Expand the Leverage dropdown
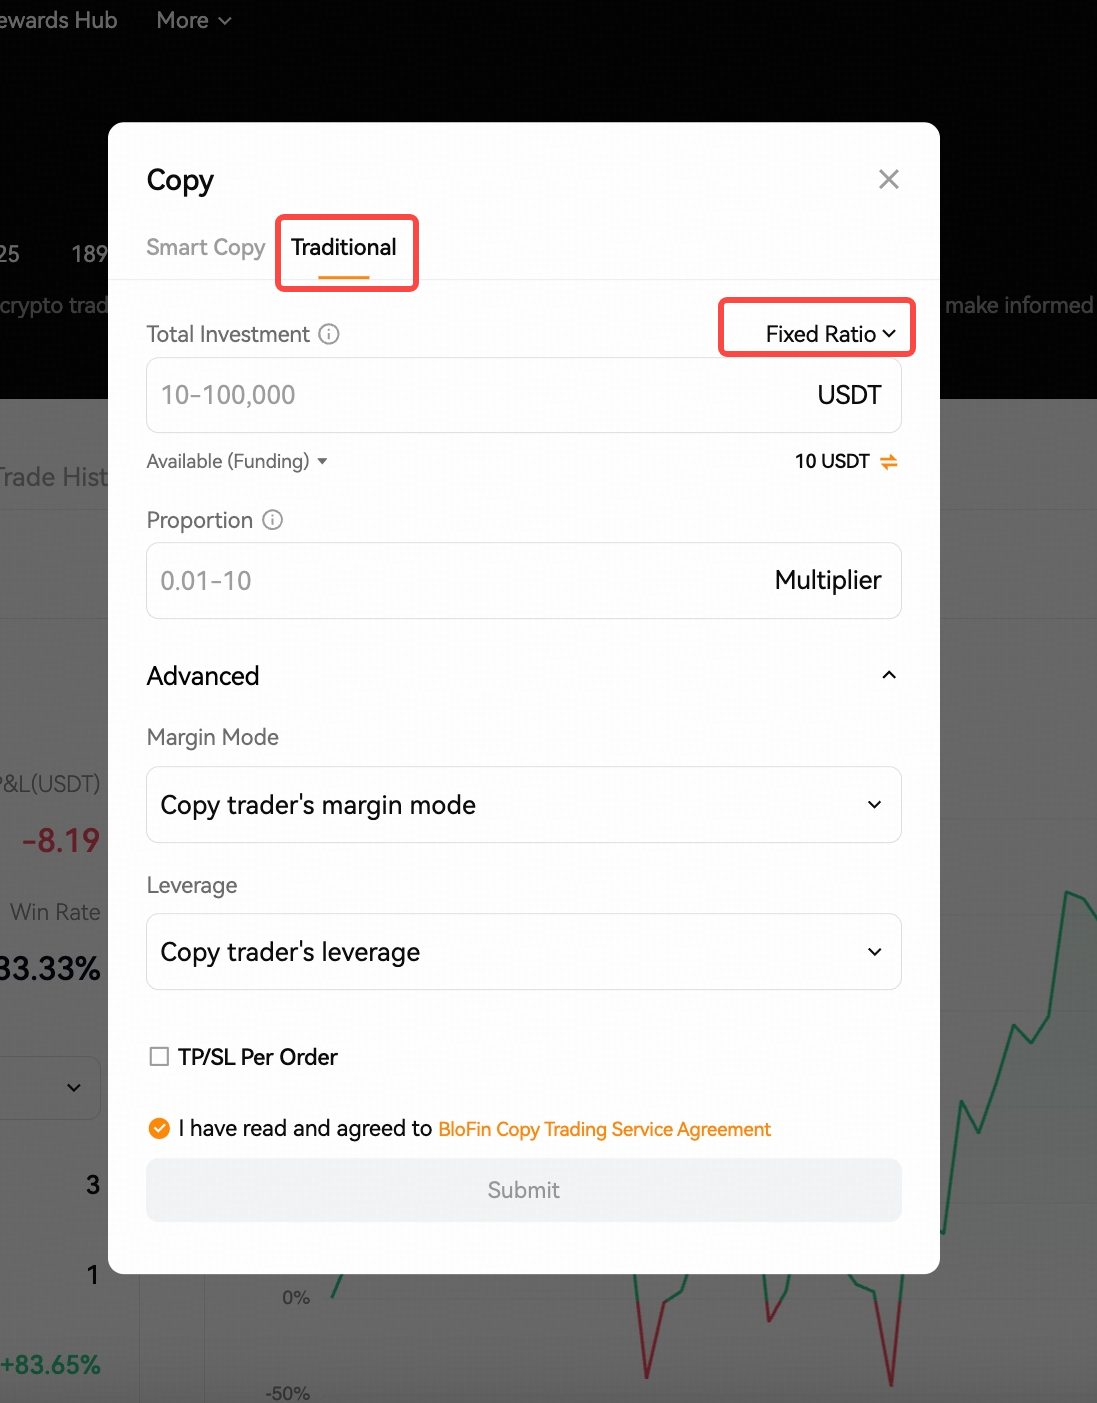Viewport: 1097px width, 1403px height. 524,951
